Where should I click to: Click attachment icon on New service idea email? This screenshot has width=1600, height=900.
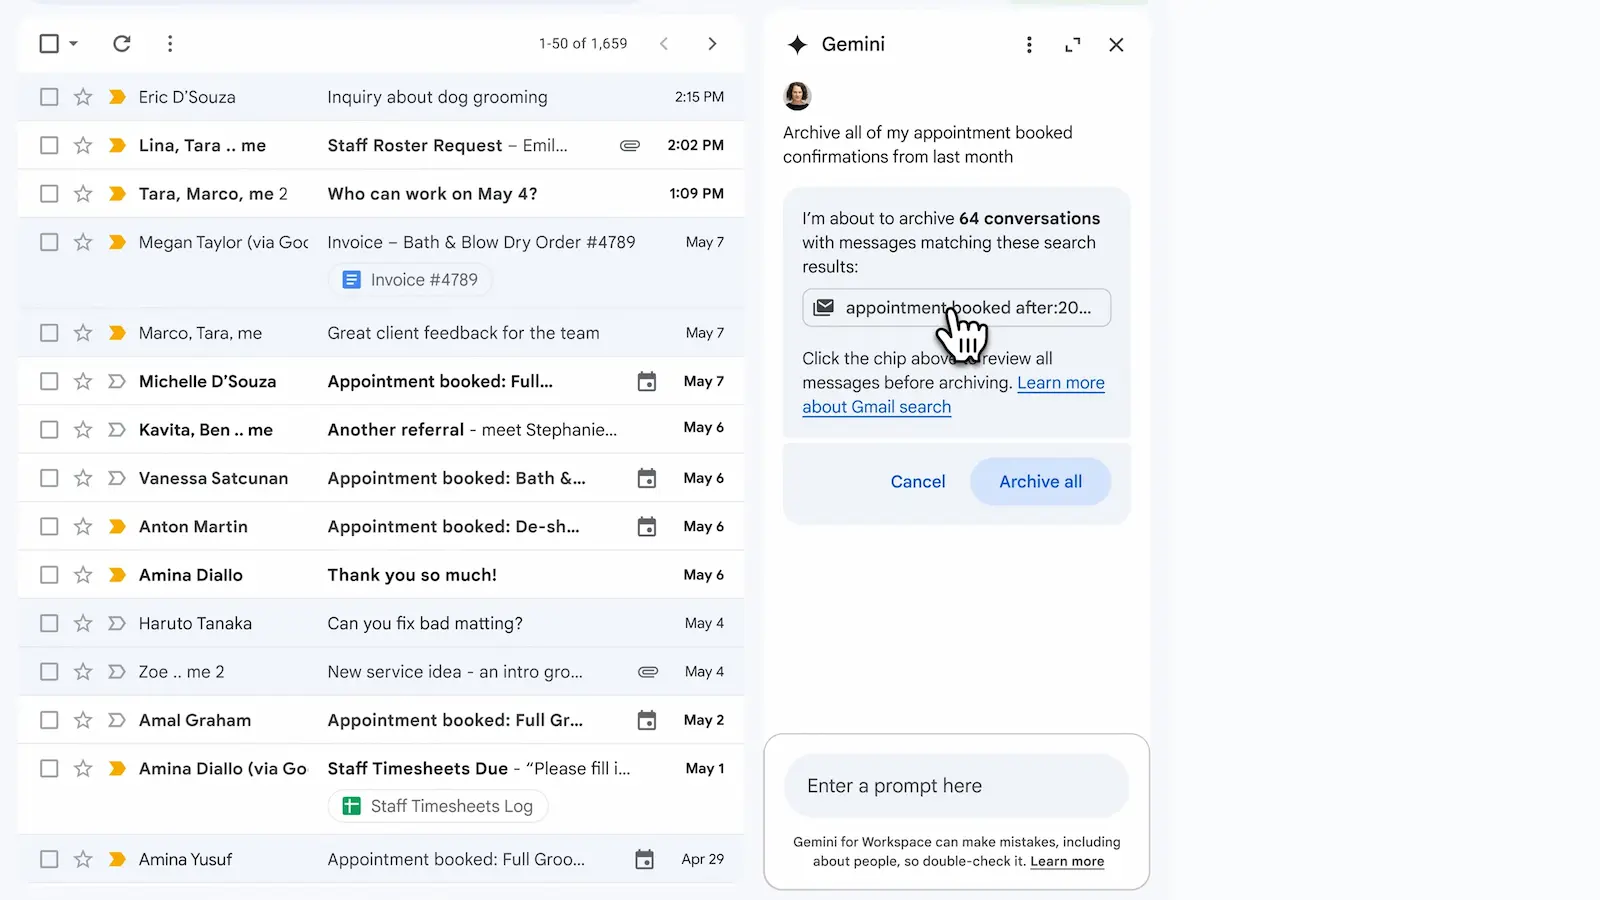(x=648, y=672)
